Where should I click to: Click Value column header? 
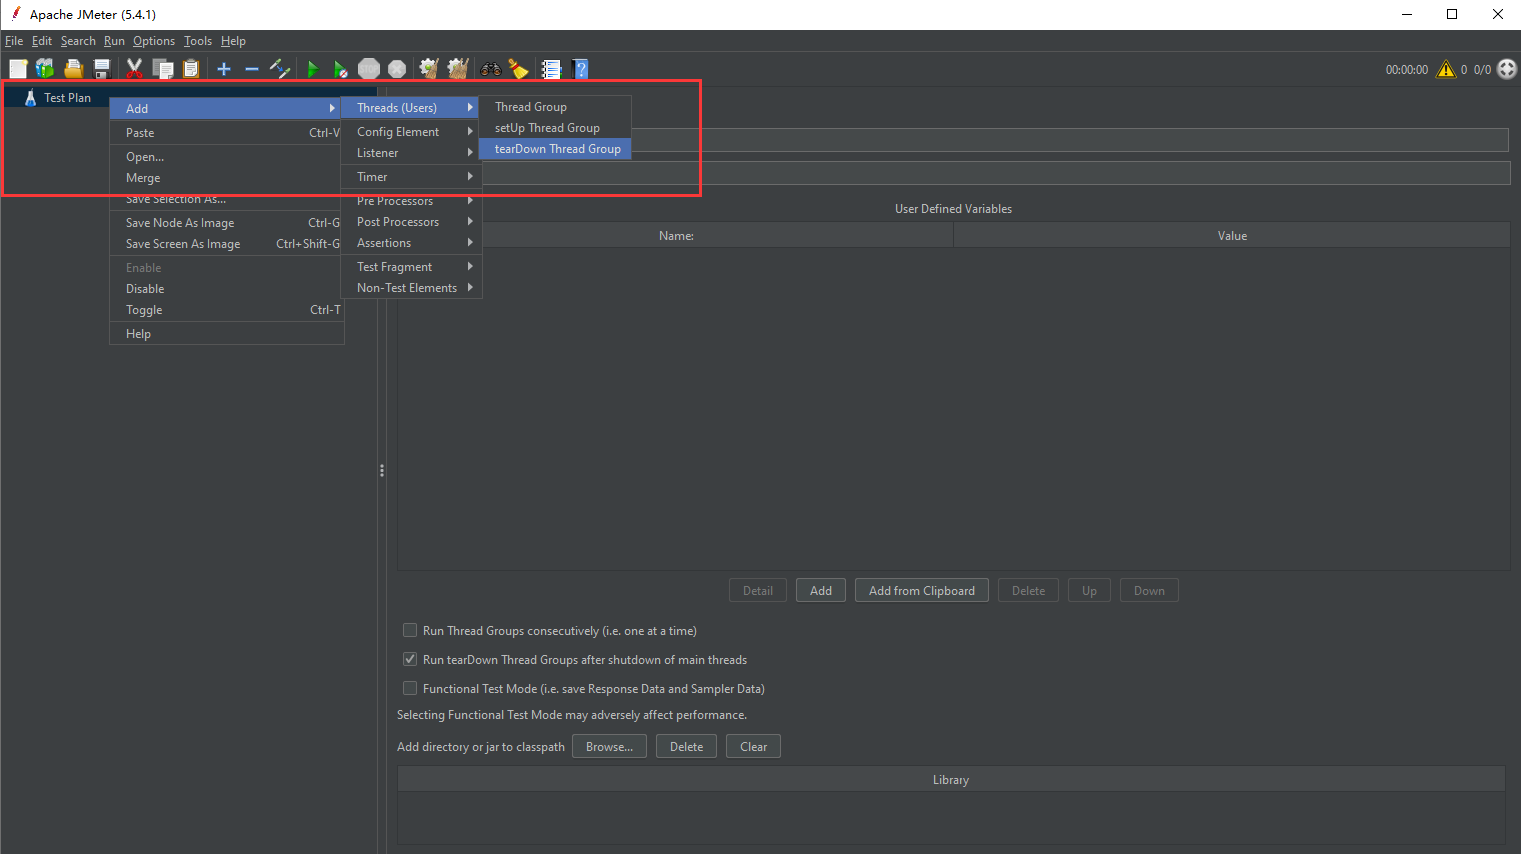pos(1232,235)
